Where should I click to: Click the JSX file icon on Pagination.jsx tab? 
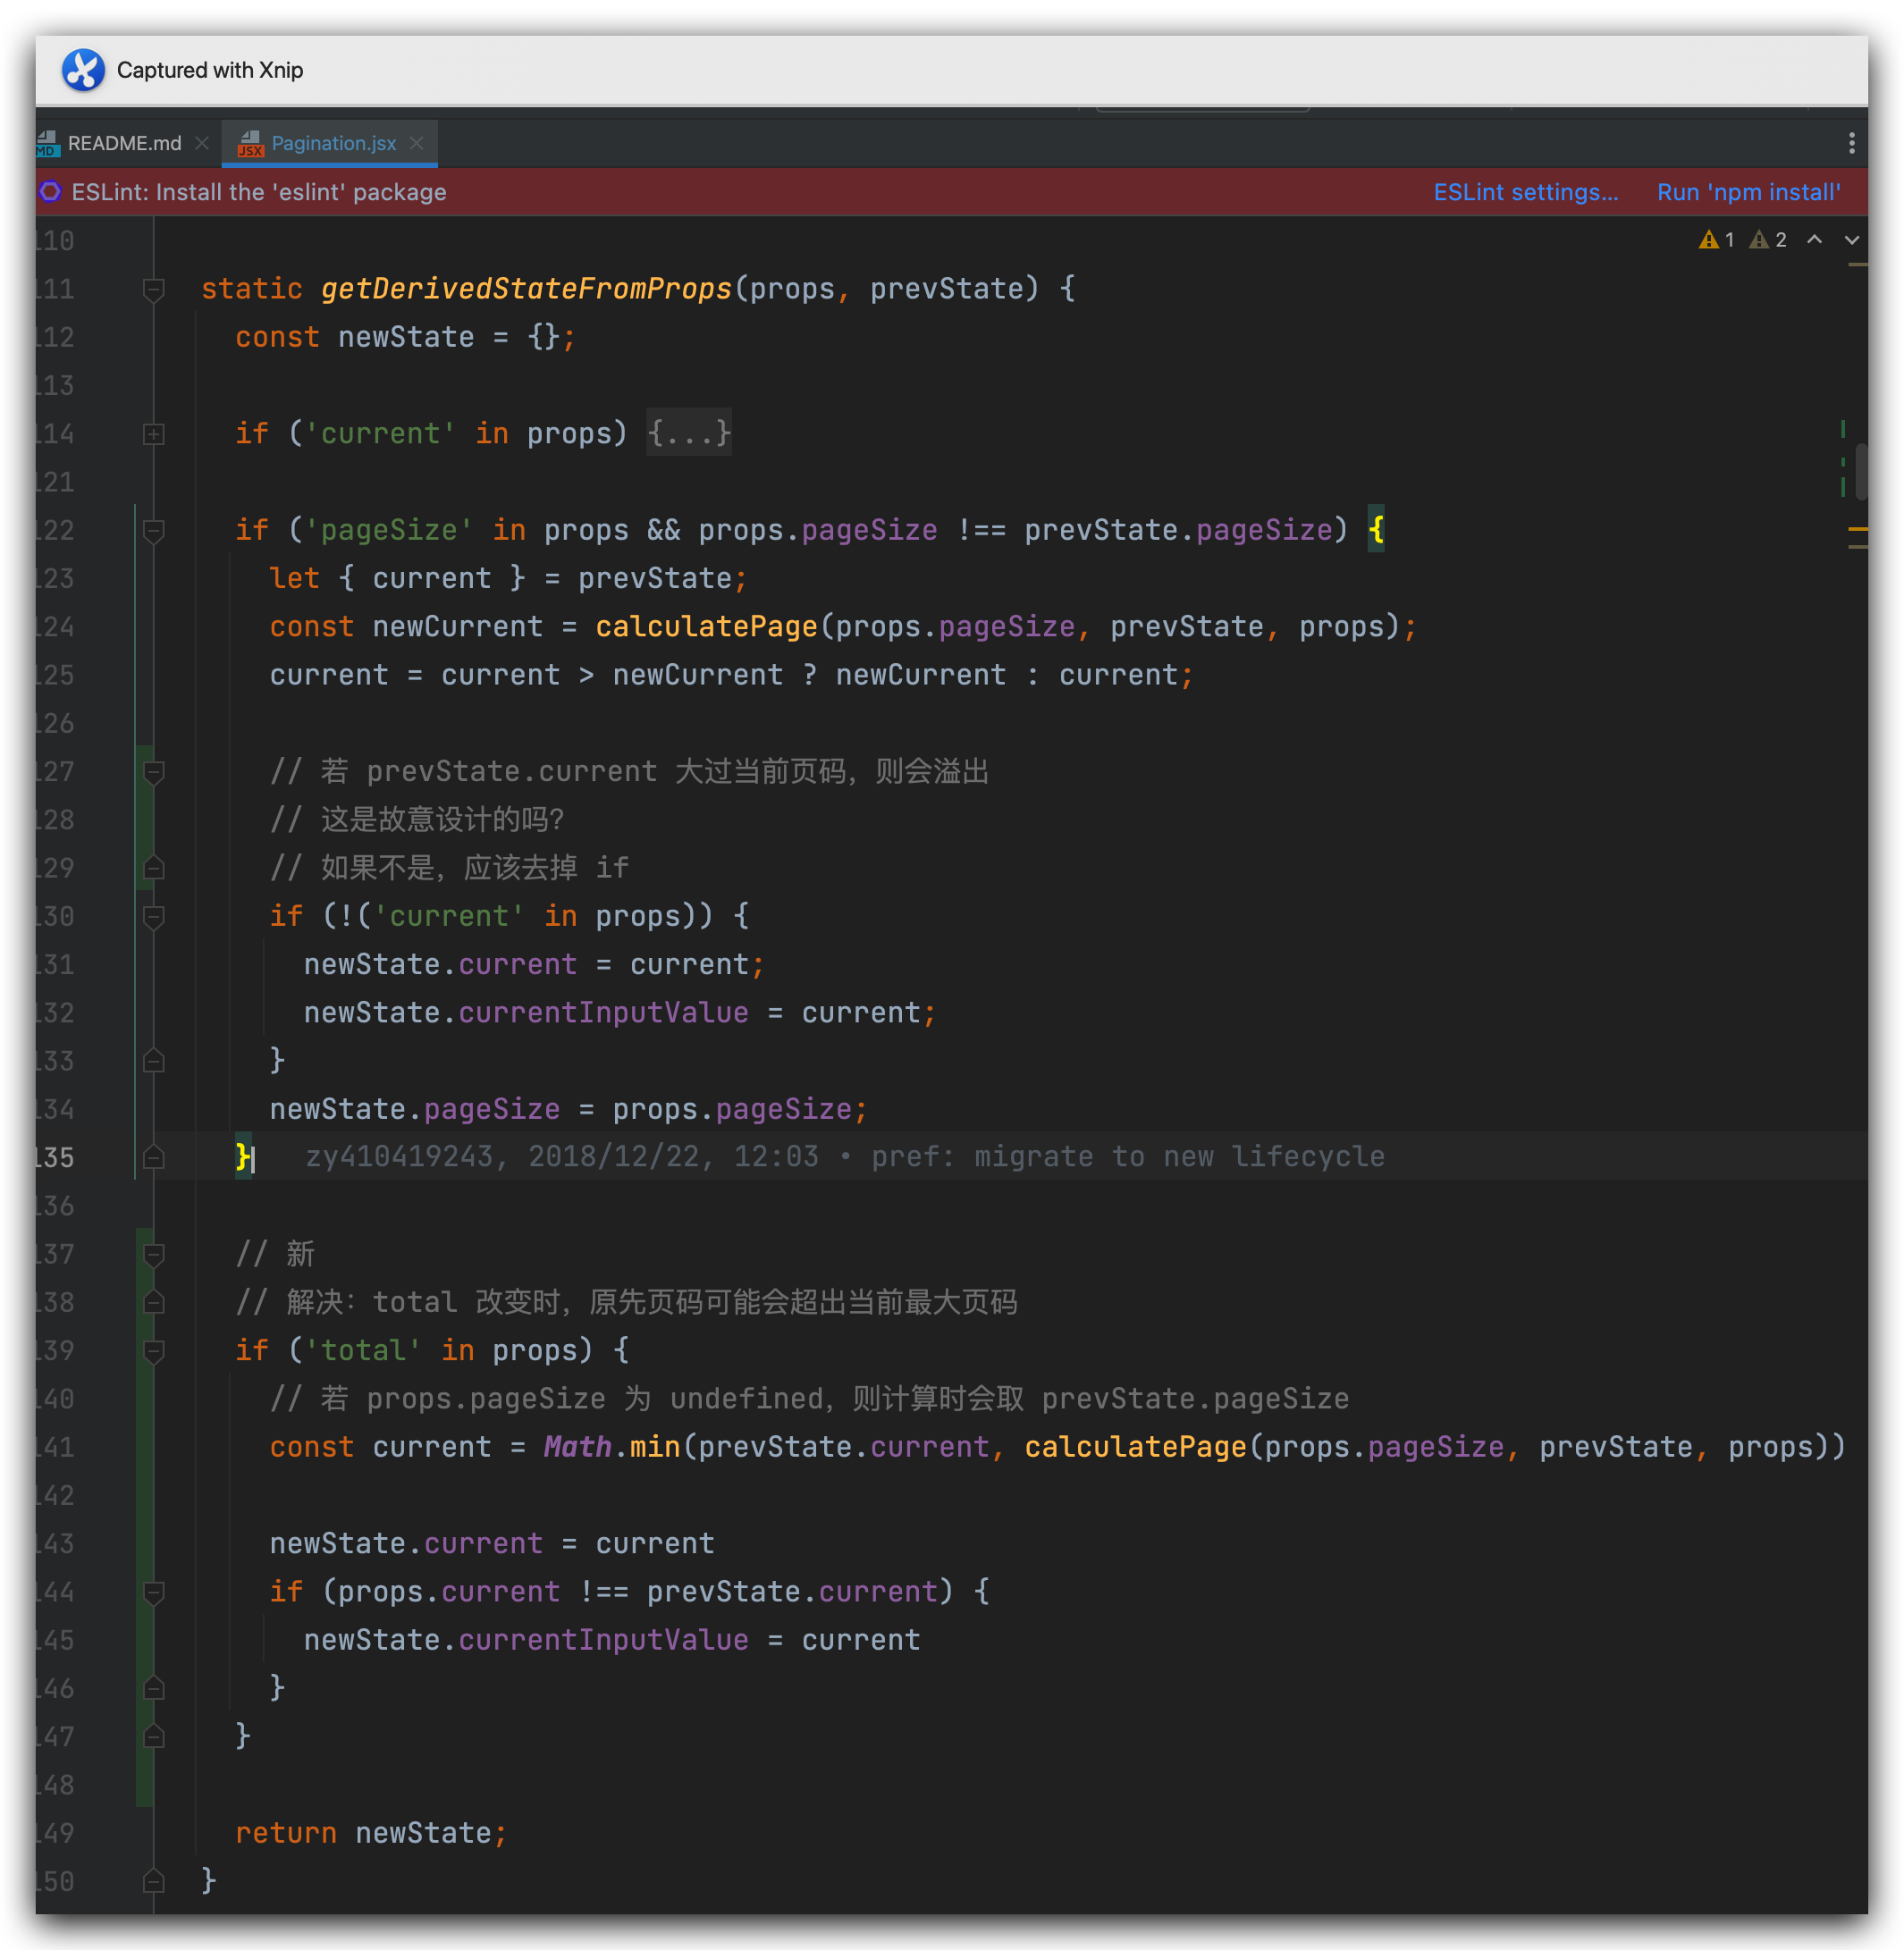[x=252, y=143]
